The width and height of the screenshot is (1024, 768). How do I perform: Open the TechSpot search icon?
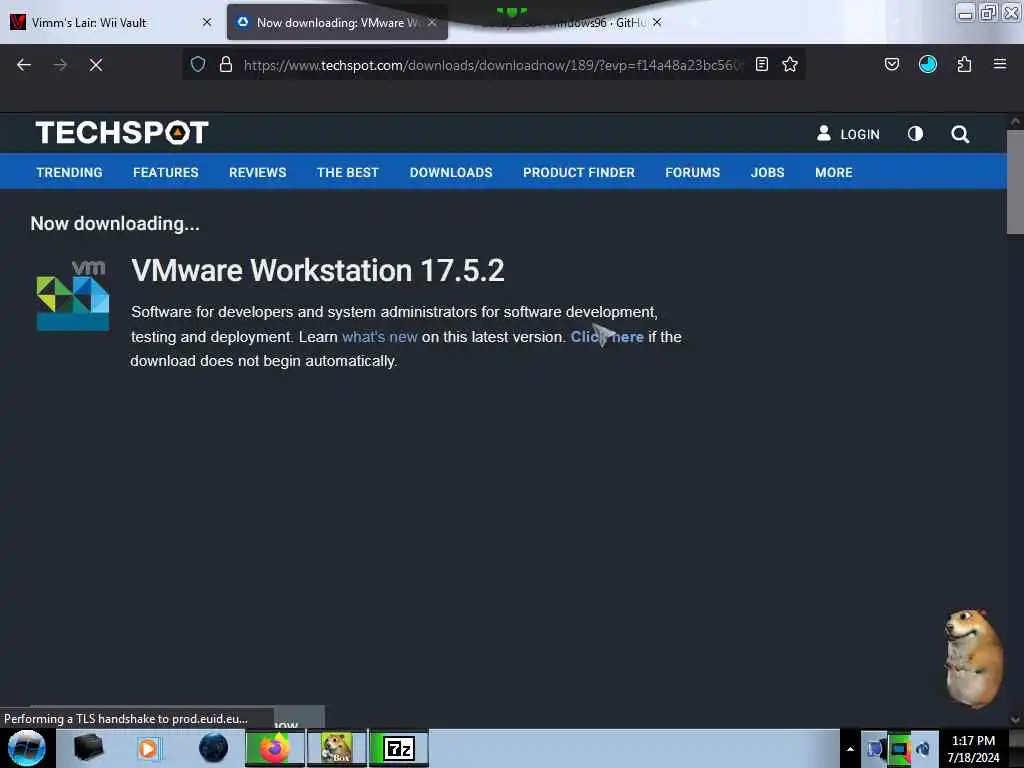click(960, 135)
